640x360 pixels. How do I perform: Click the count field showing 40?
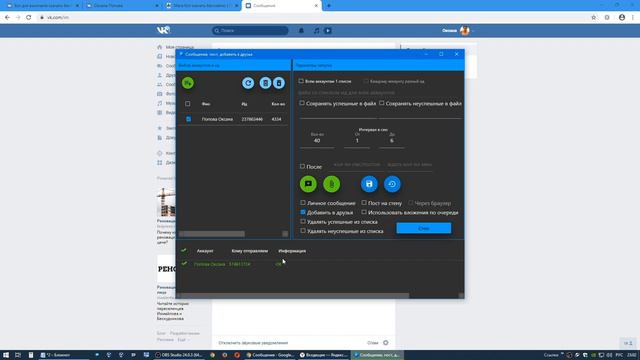coord(317,140)
